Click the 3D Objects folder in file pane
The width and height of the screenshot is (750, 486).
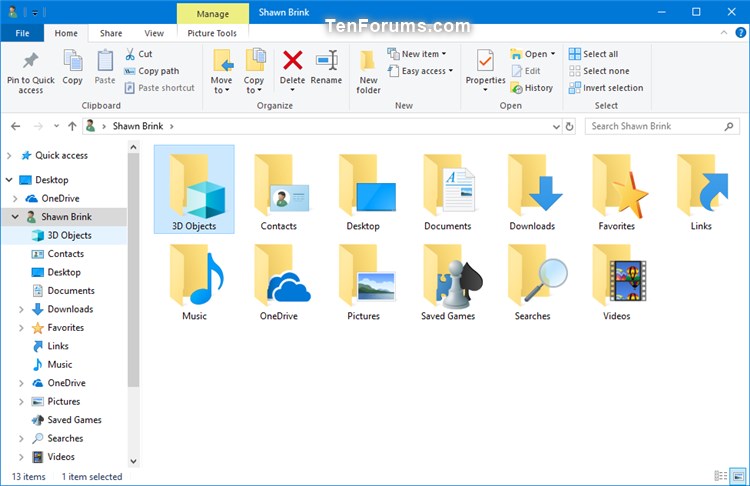pos(194,190)
